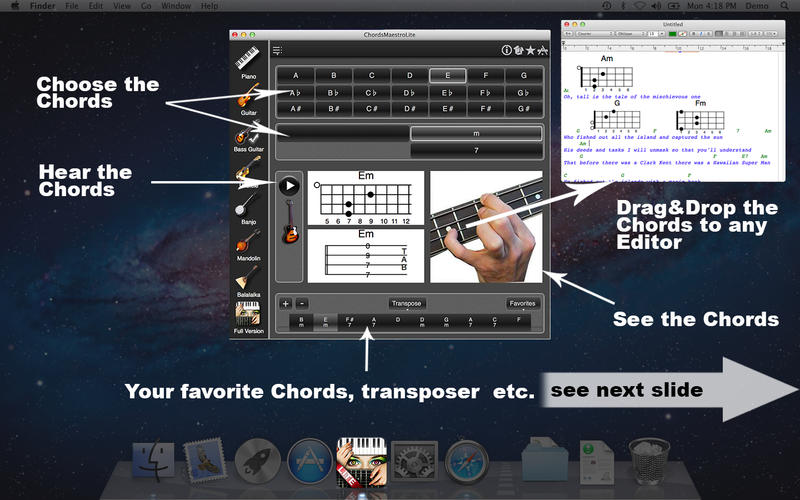Screen dimensions: 800x500
Task: Open the App Store icon in the Dock
Action: pos(310,461)
